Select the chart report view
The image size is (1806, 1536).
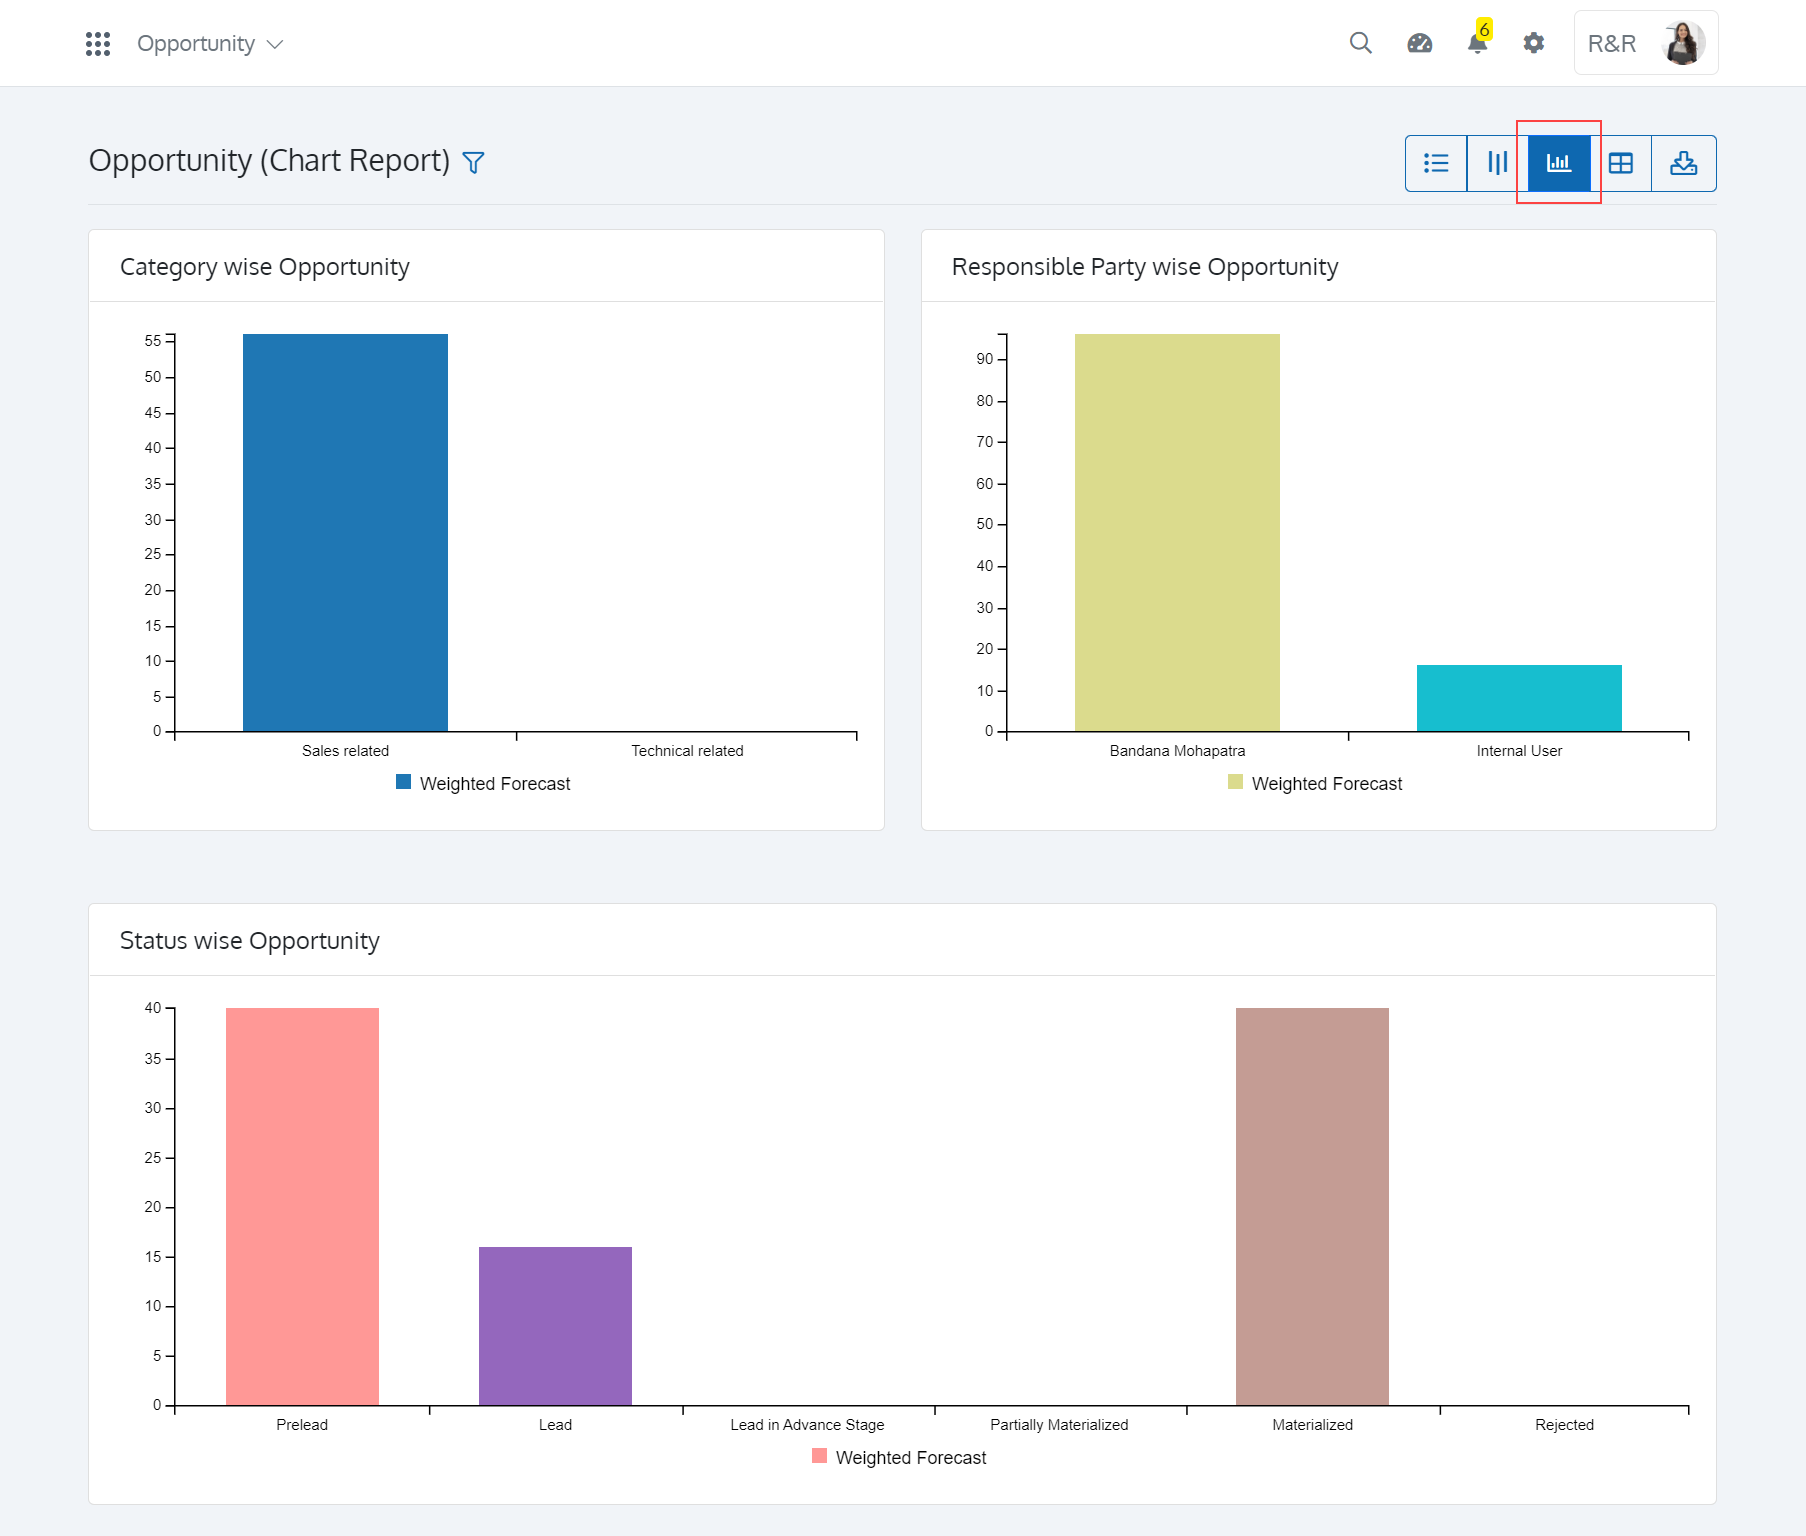[1559, 163]
